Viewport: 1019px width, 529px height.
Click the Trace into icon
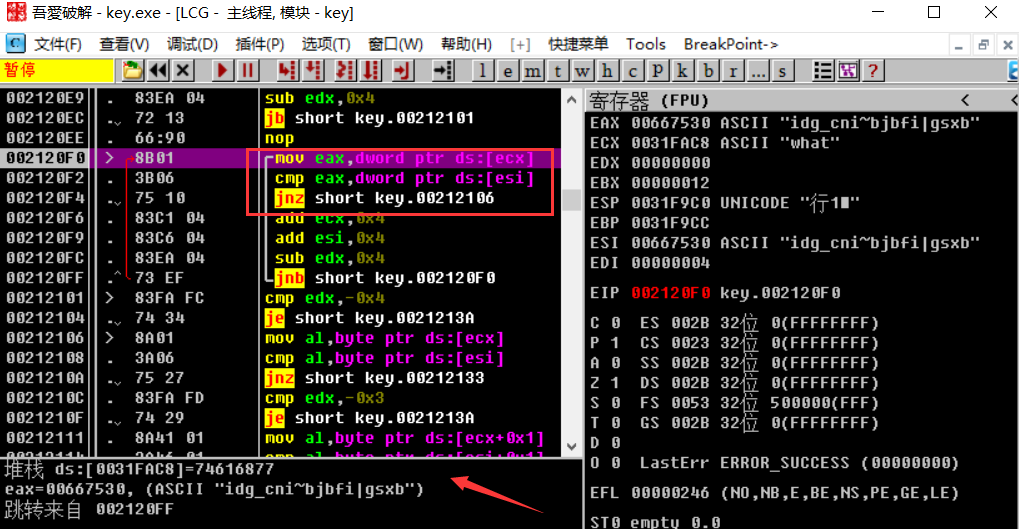point(344,70)
